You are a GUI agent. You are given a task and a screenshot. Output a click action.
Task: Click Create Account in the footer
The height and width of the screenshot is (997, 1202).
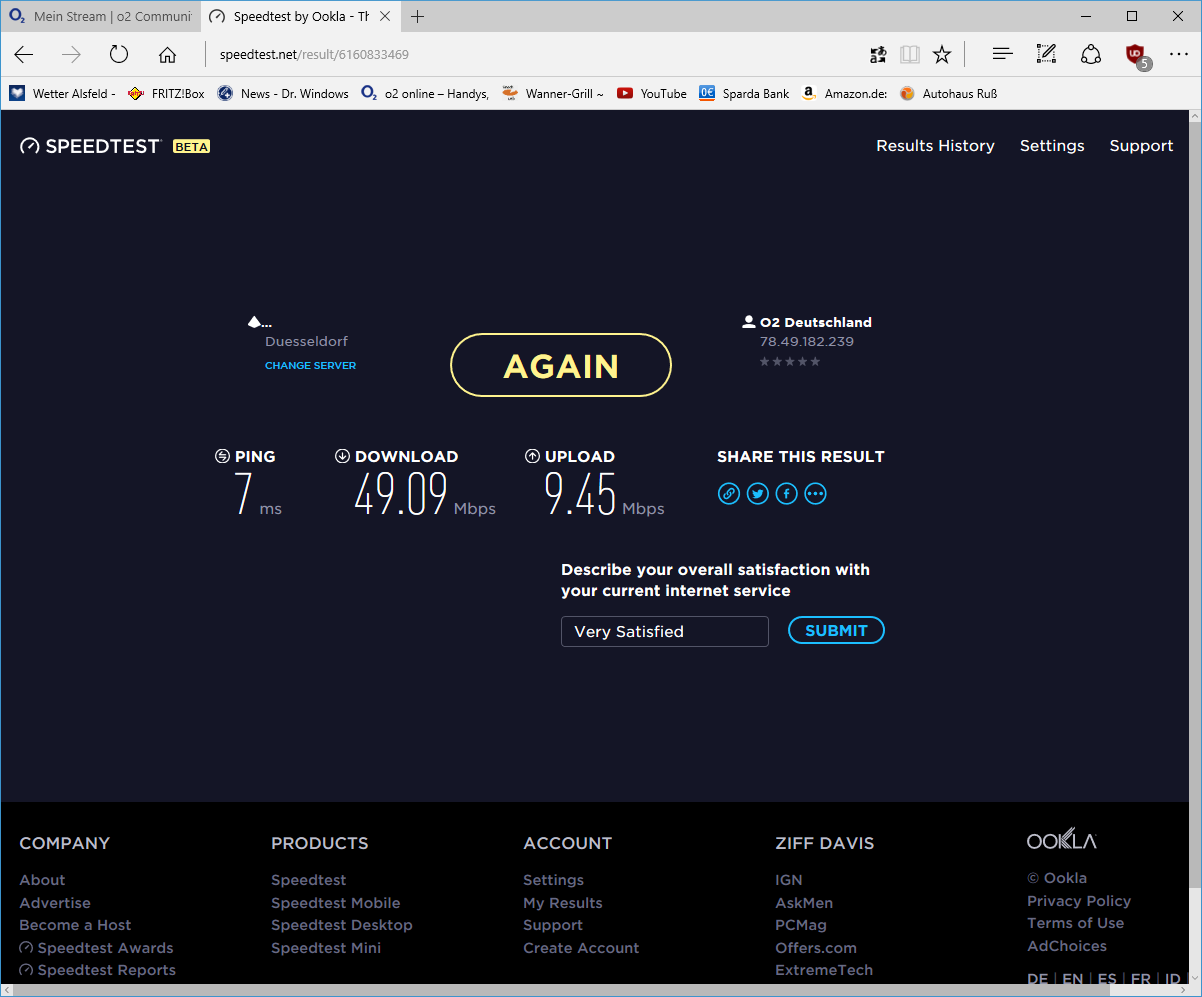click(581, 948)
